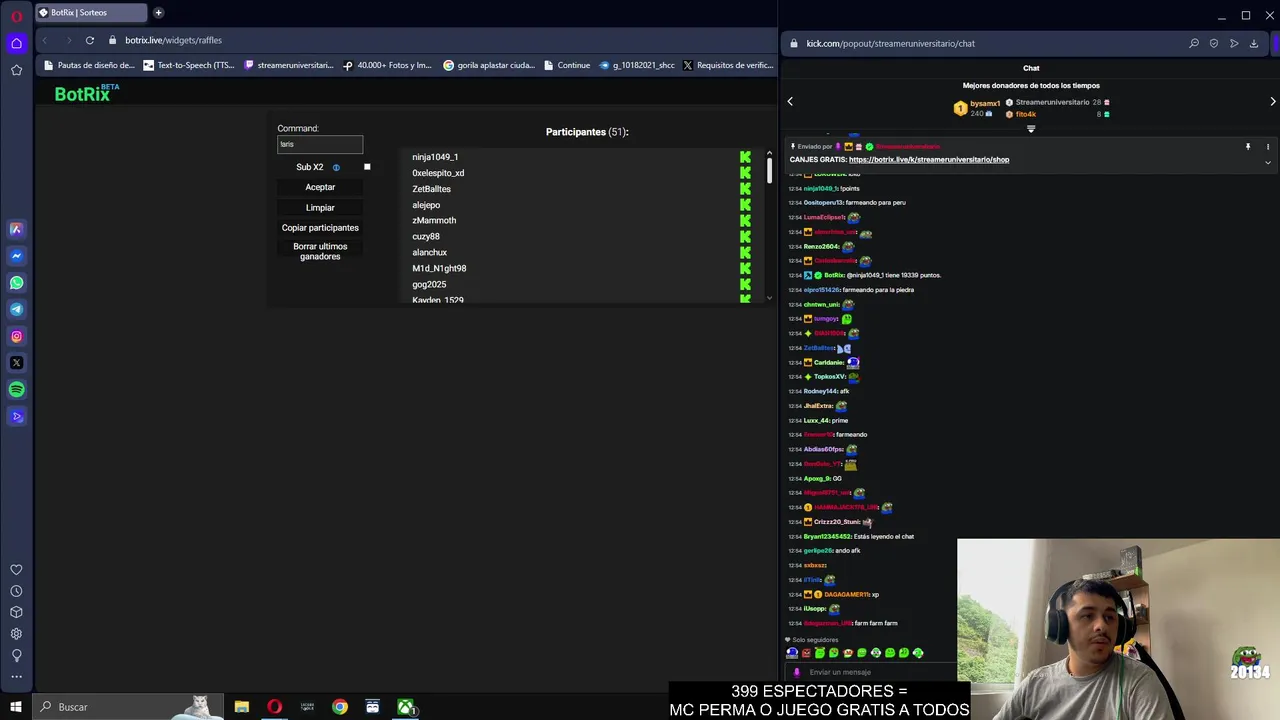This screenshot has height=720, width=1280.
Task: Open a new tab with plus button
Action: coord(158,13)
